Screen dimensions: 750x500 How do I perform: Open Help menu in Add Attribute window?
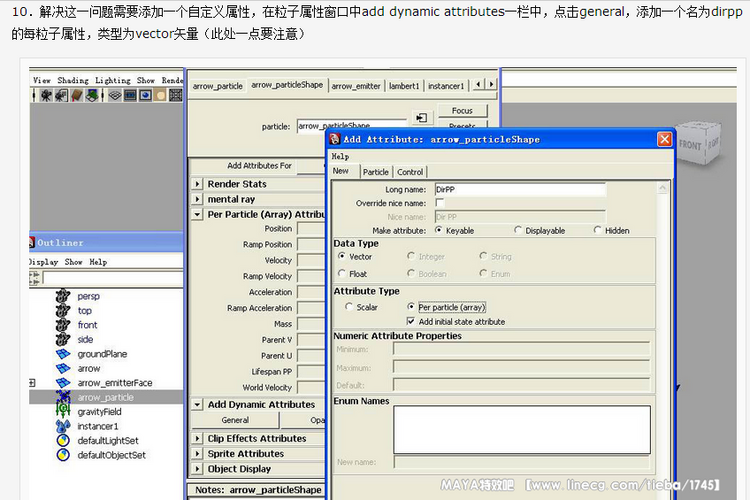coord(340,156)
